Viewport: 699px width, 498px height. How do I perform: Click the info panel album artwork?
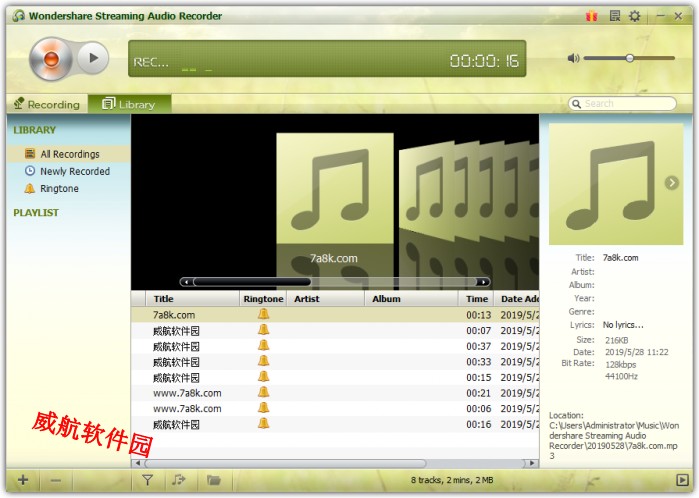(616, 184)
